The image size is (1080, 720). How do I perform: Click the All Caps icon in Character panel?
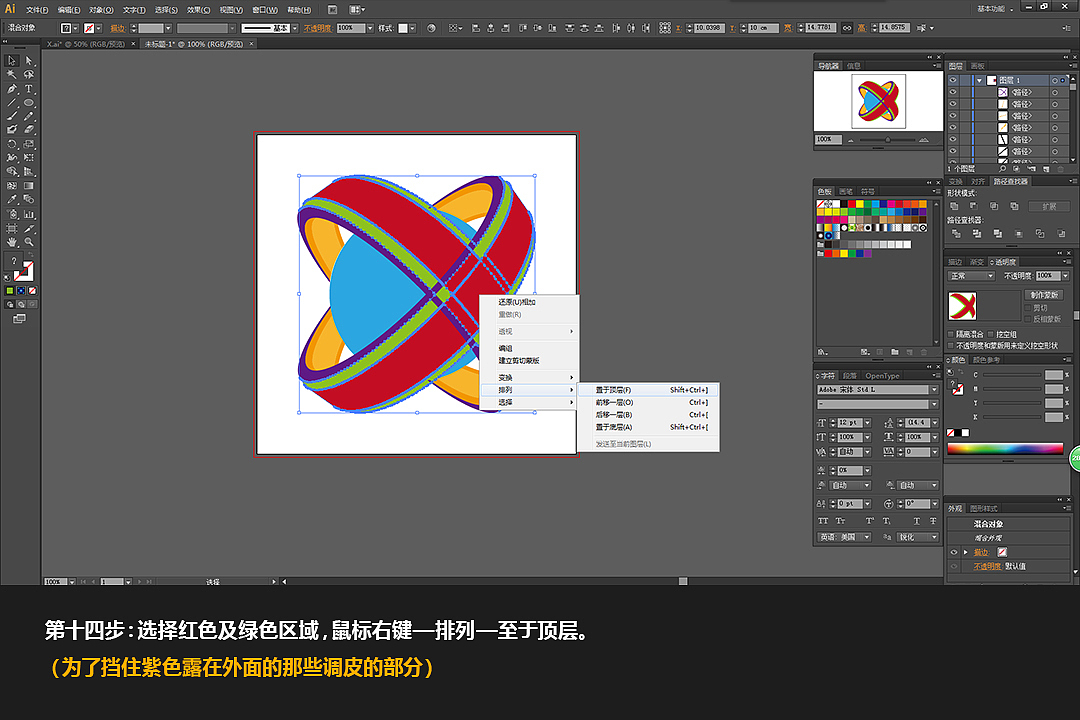point(823,521)
